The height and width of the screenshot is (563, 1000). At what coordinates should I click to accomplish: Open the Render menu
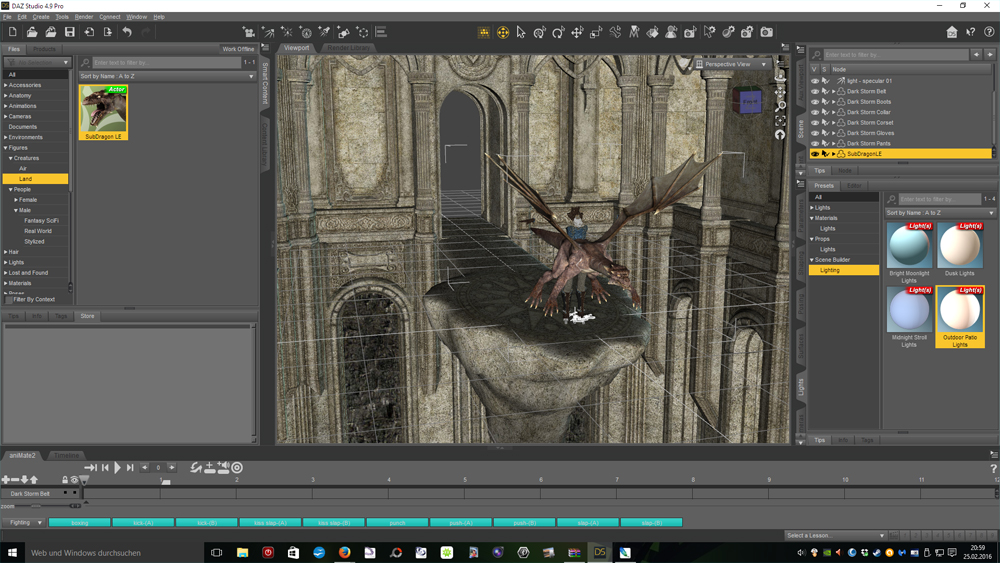[84, 17]
